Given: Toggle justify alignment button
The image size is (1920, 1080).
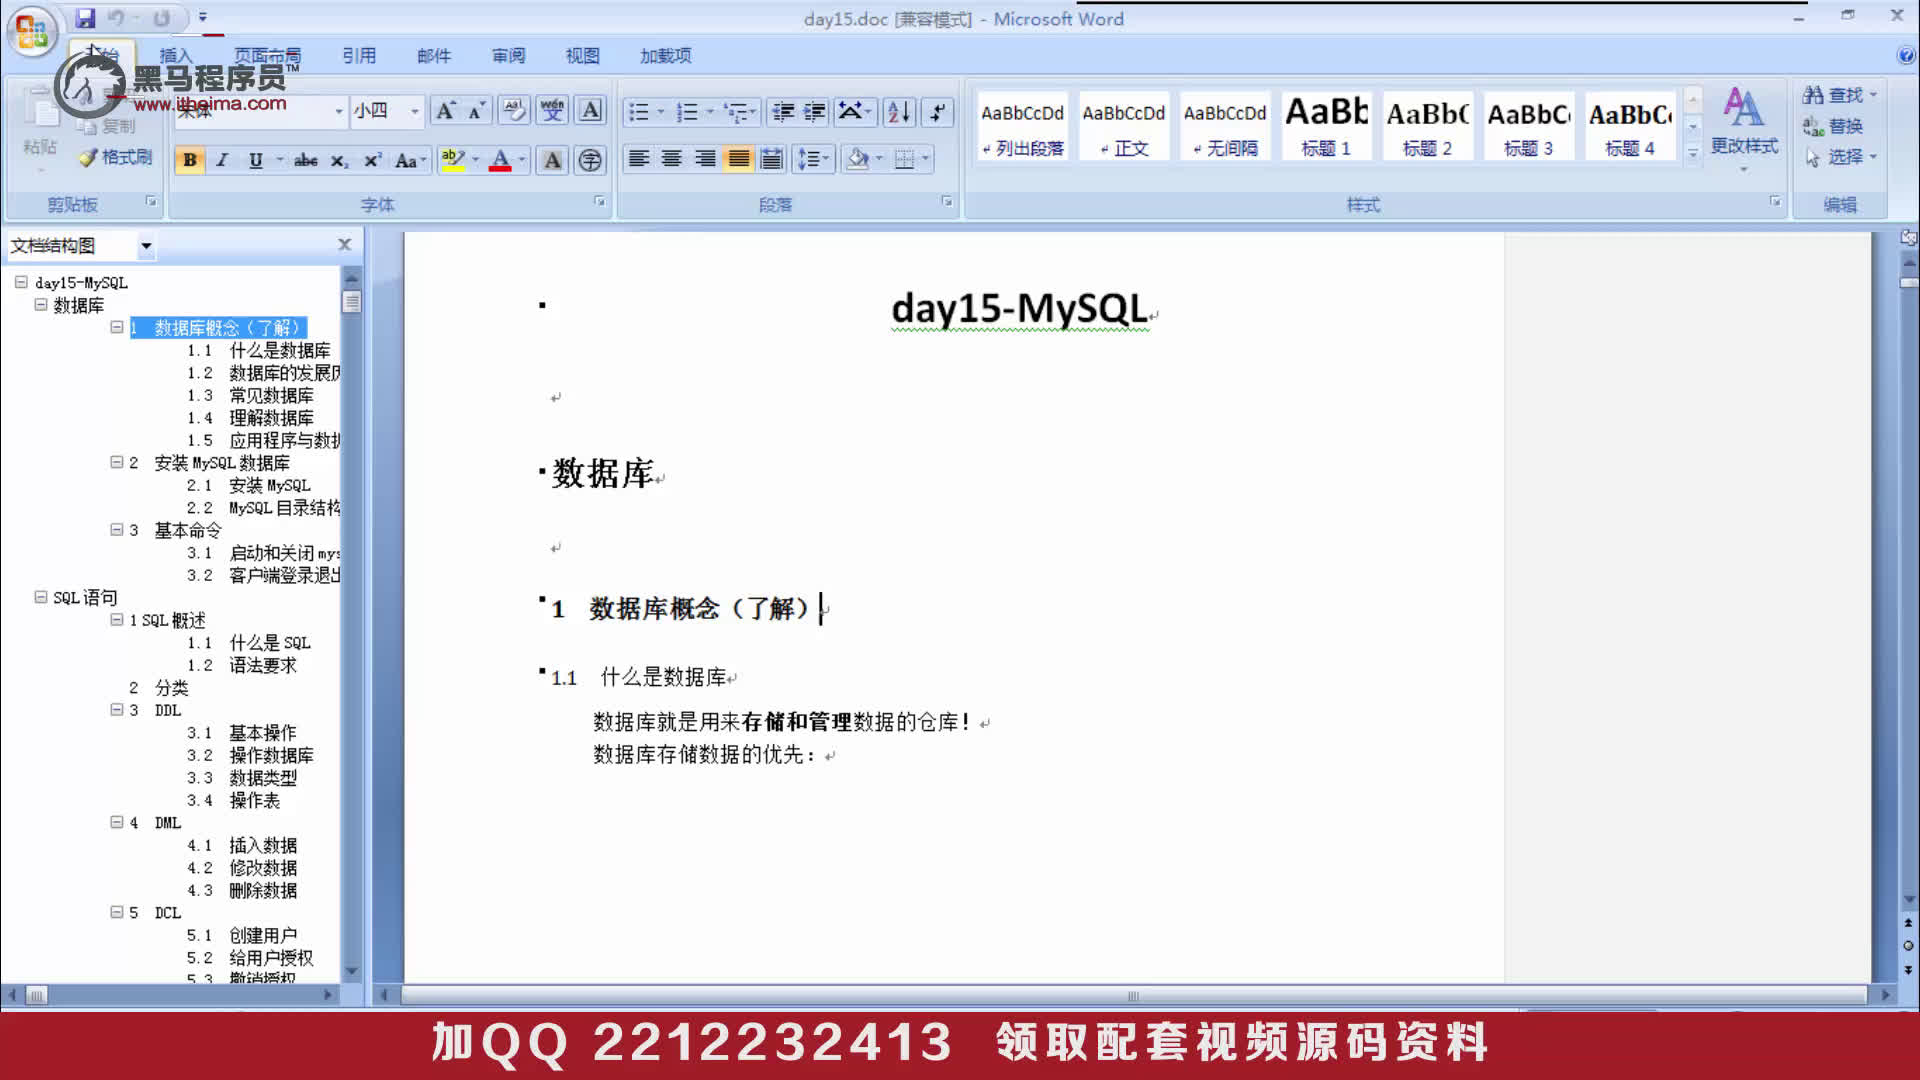Looking at the screenshot, I should (x=738, y=159).
